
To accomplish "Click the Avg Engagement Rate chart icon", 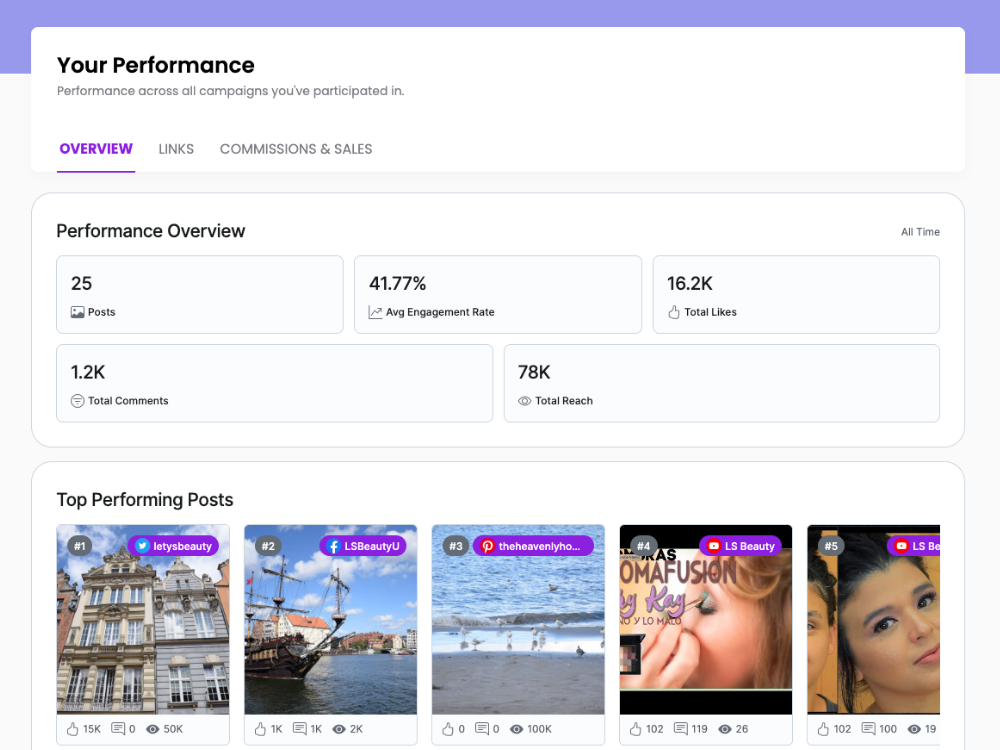I will 376,312.
